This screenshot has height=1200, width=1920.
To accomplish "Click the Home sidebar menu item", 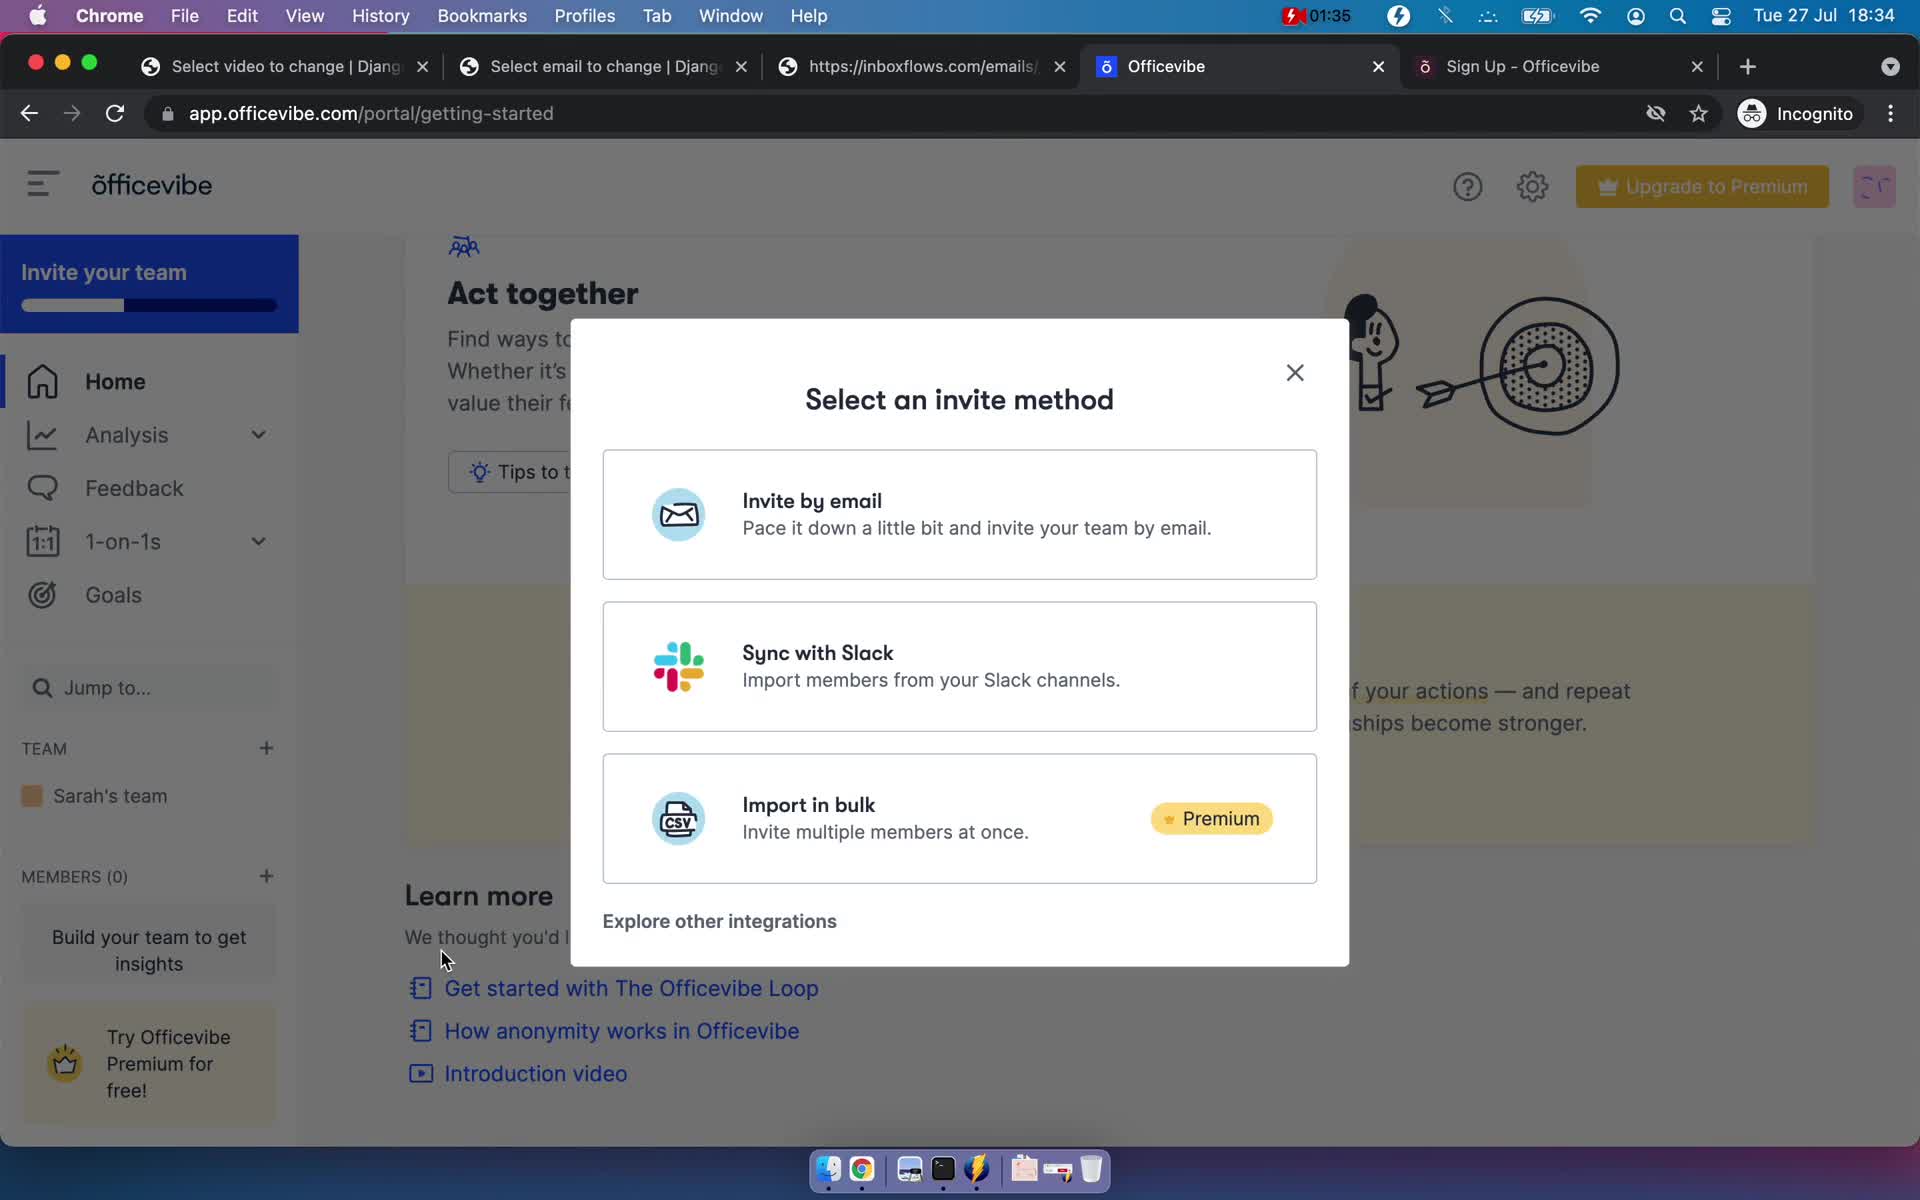I will [x=115, y=382].
